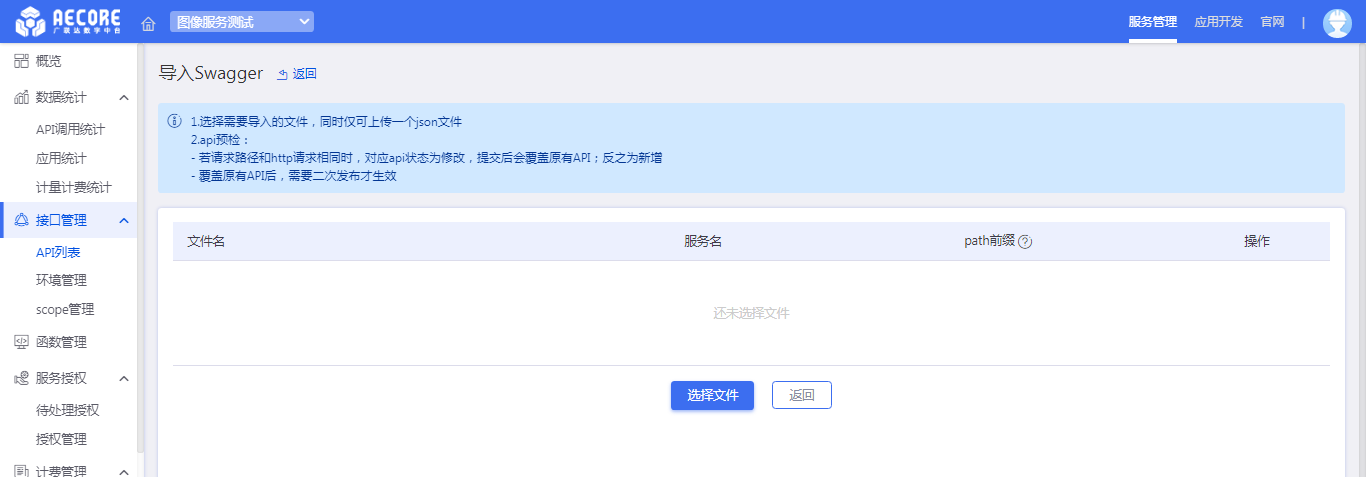Click the return arrow icon beside 导入Swagger

click(282, 74)
